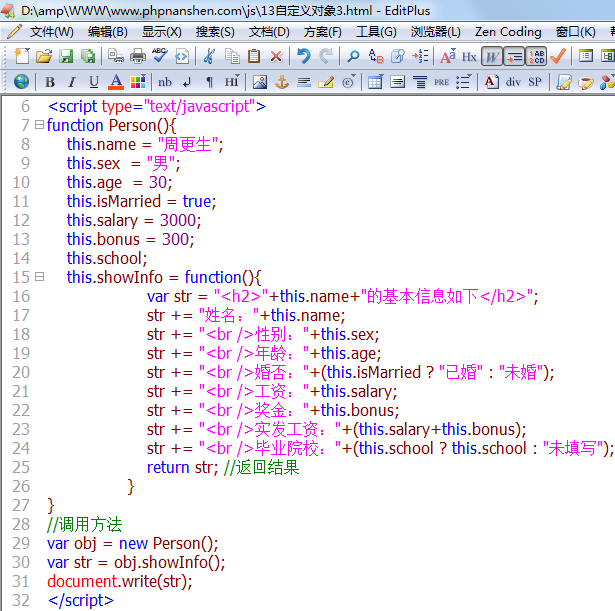
Task: Insert image tag icon
Action: click(x=260, y=82)
